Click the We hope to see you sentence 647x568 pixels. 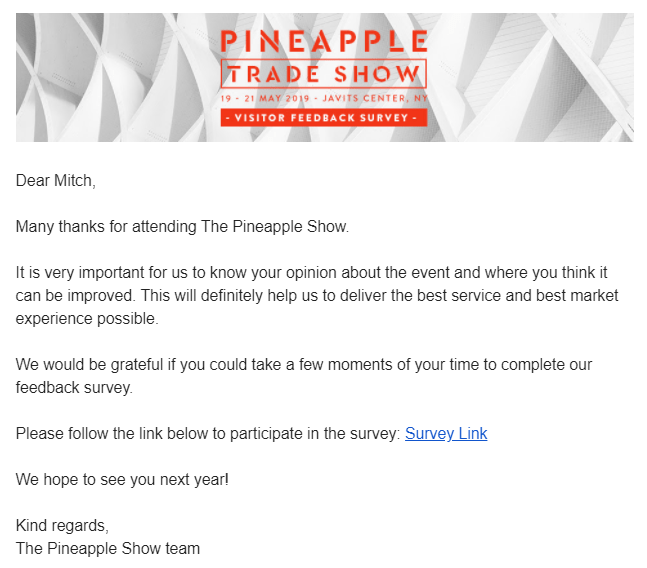click(122, 480)
